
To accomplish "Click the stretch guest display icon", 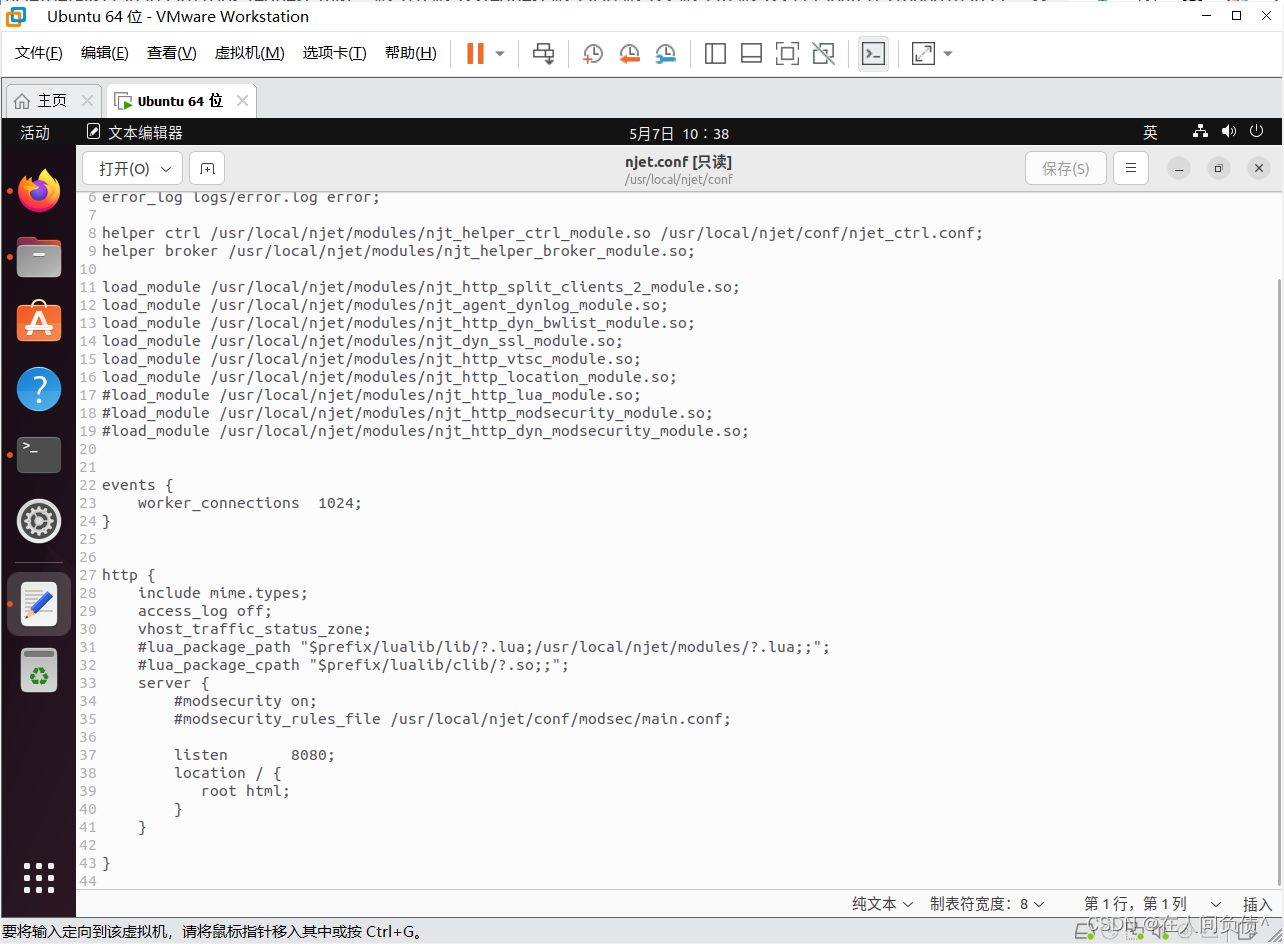I will tap(923, 54).
